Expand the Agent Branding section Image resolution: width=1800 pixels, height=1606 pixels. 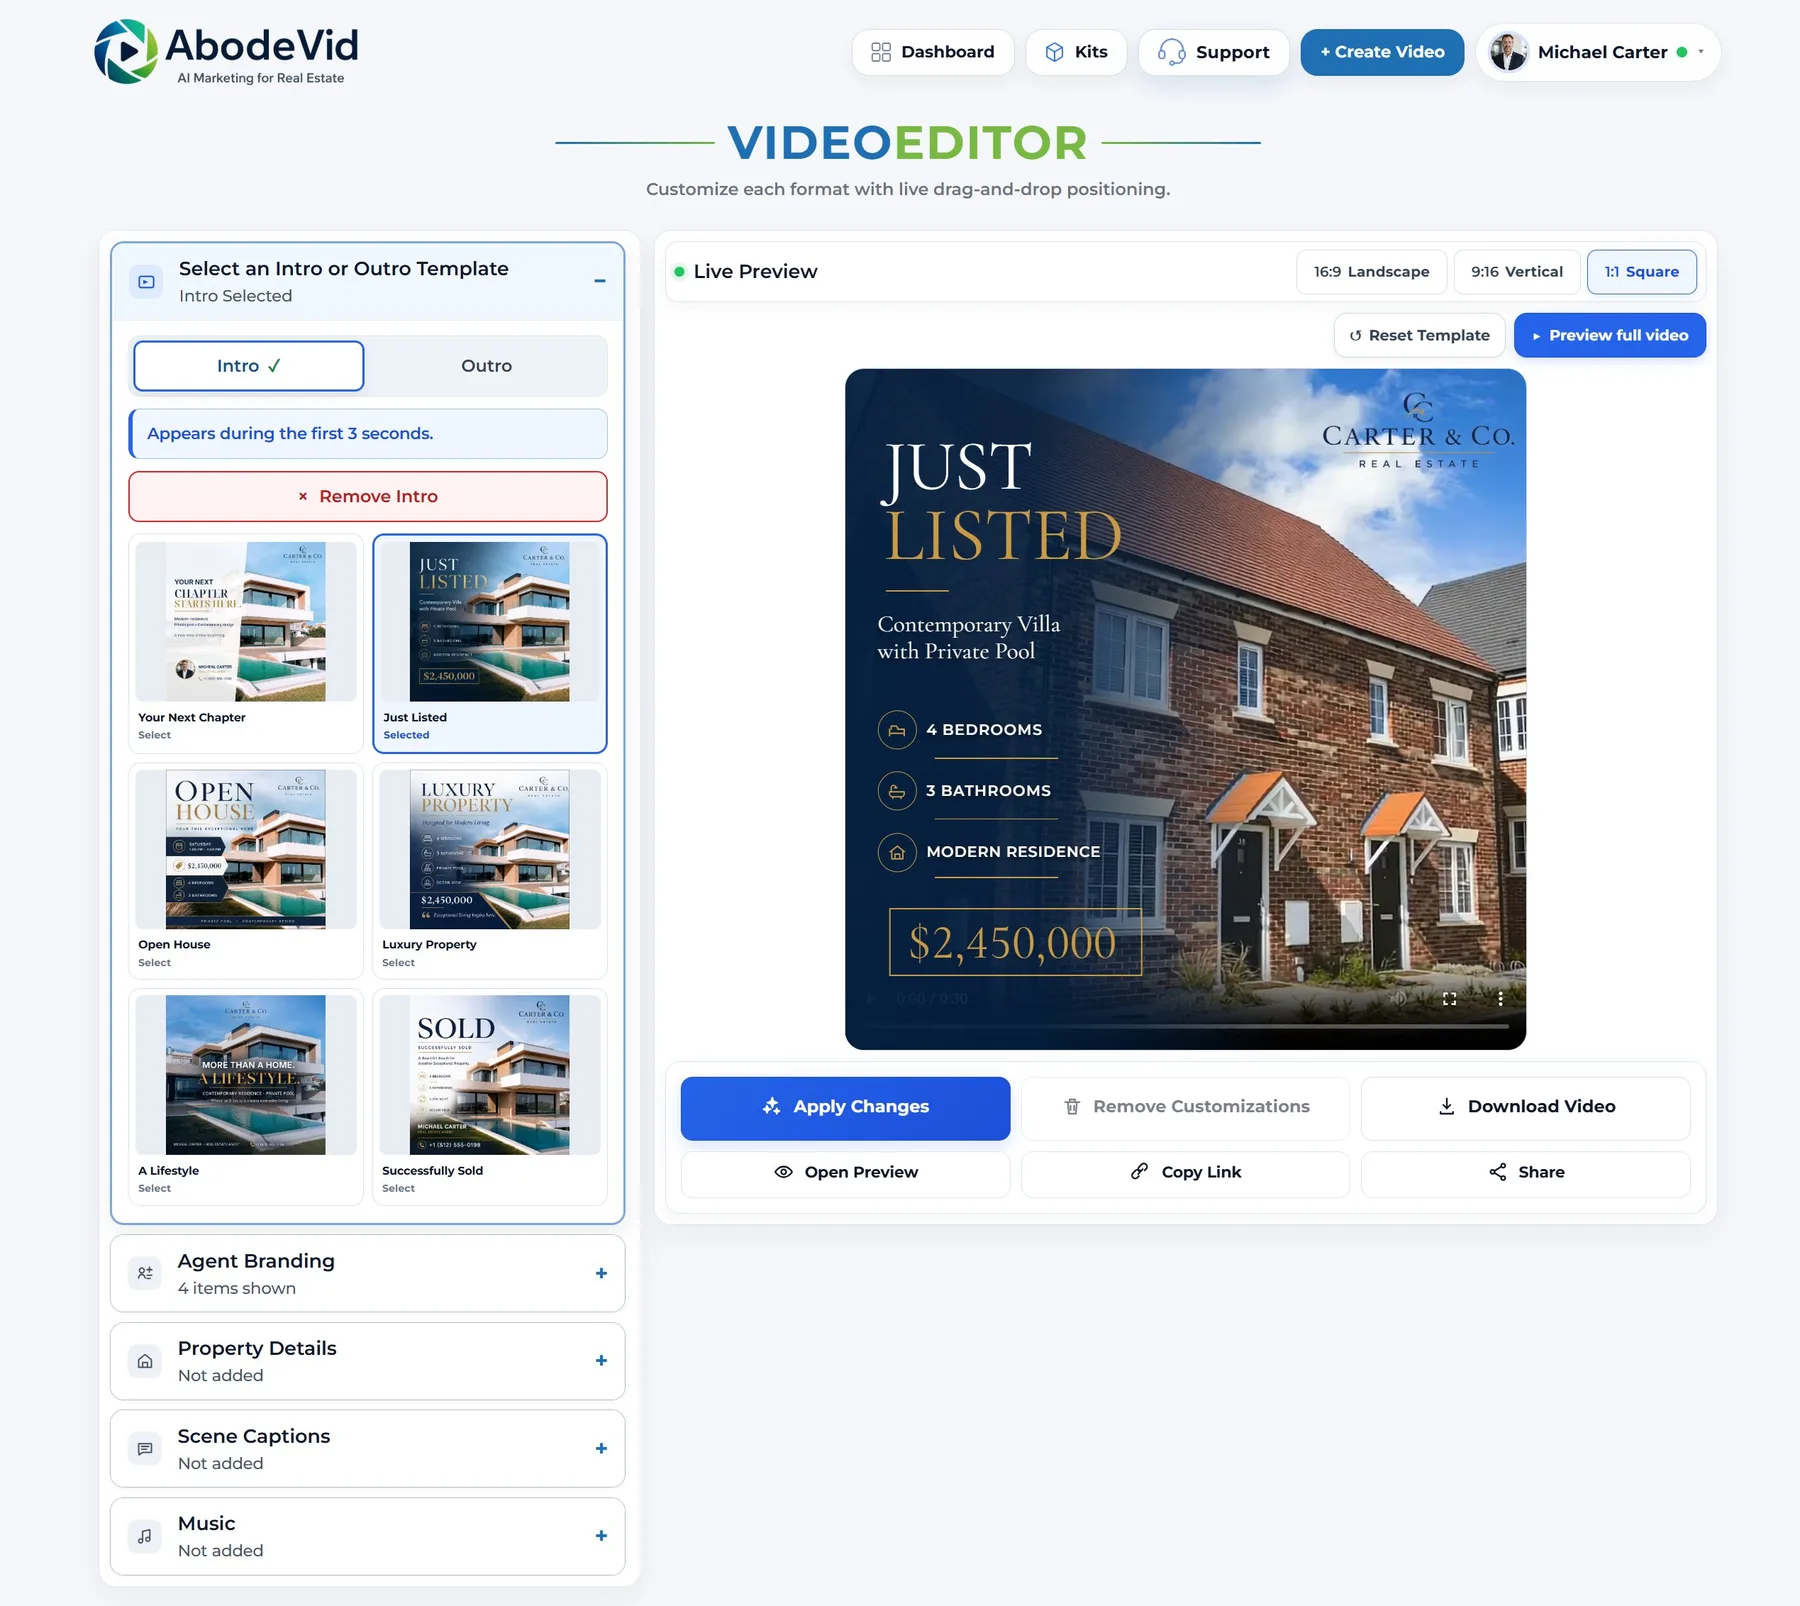(601, 1273)
